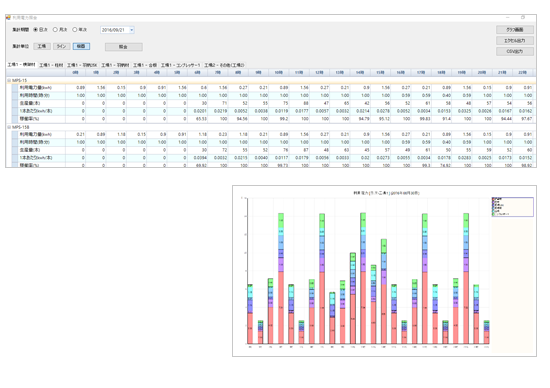Click MPS-15 1本あたり cell 0.0201 at 6時
Screen dimensions: 550x388
click(197, 111)
